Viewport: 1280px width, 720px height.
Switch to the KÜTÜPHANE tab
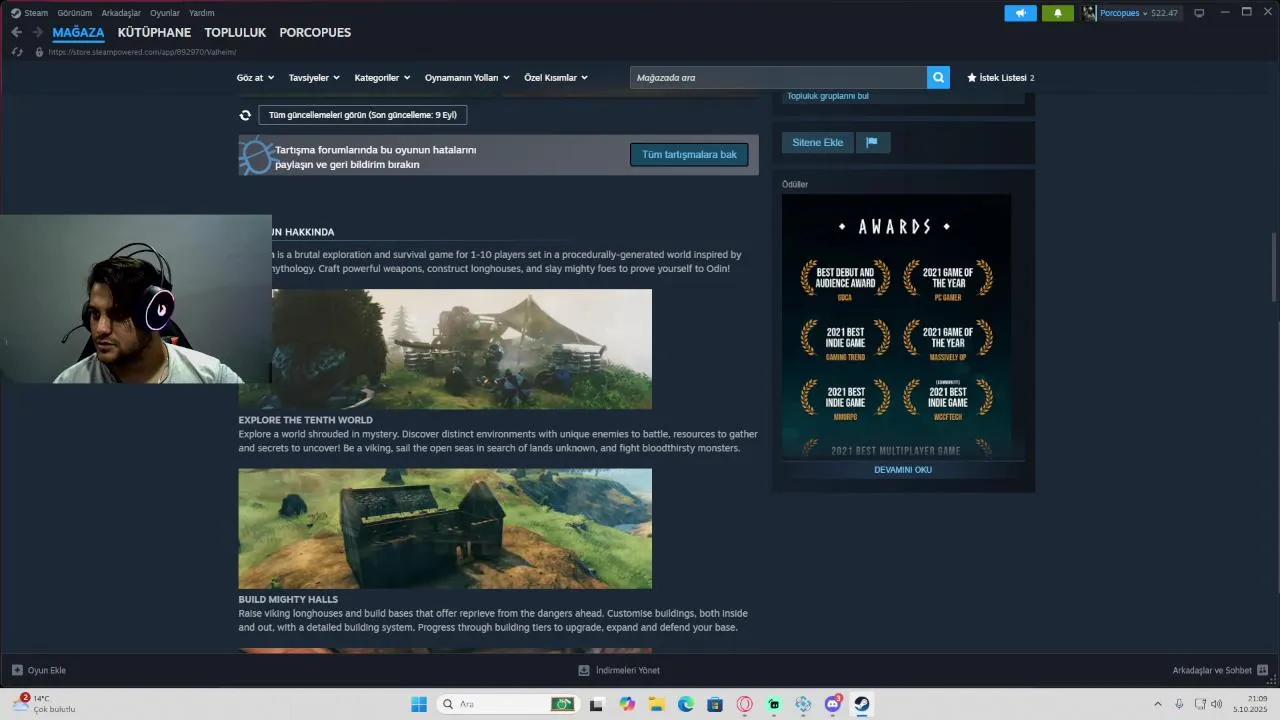(x=154, y=33)
